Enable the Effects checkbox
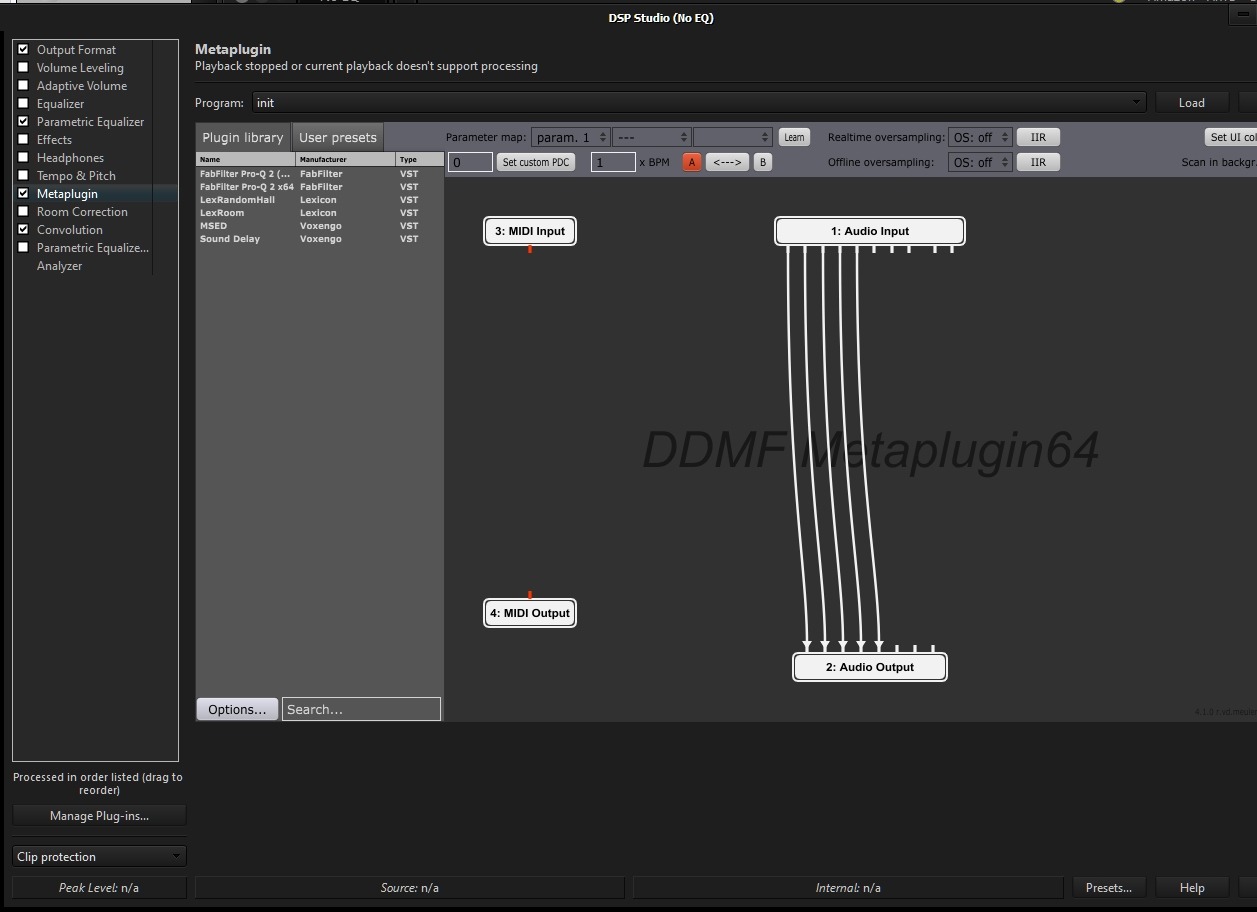The height and width of the screenshot is (912, 1257). [x=23, y=139]
